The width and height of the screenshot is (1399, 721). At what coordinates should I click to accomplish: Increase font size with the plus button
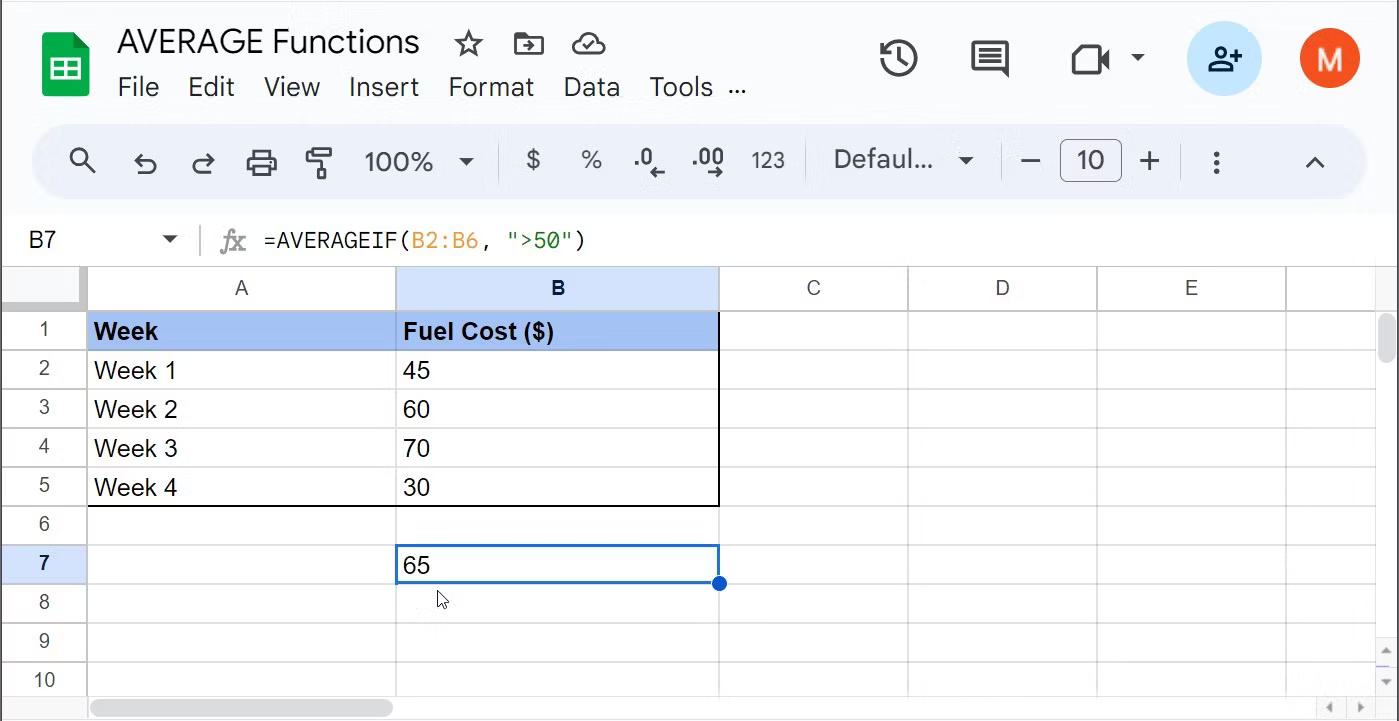click(x=1149, y=160)
